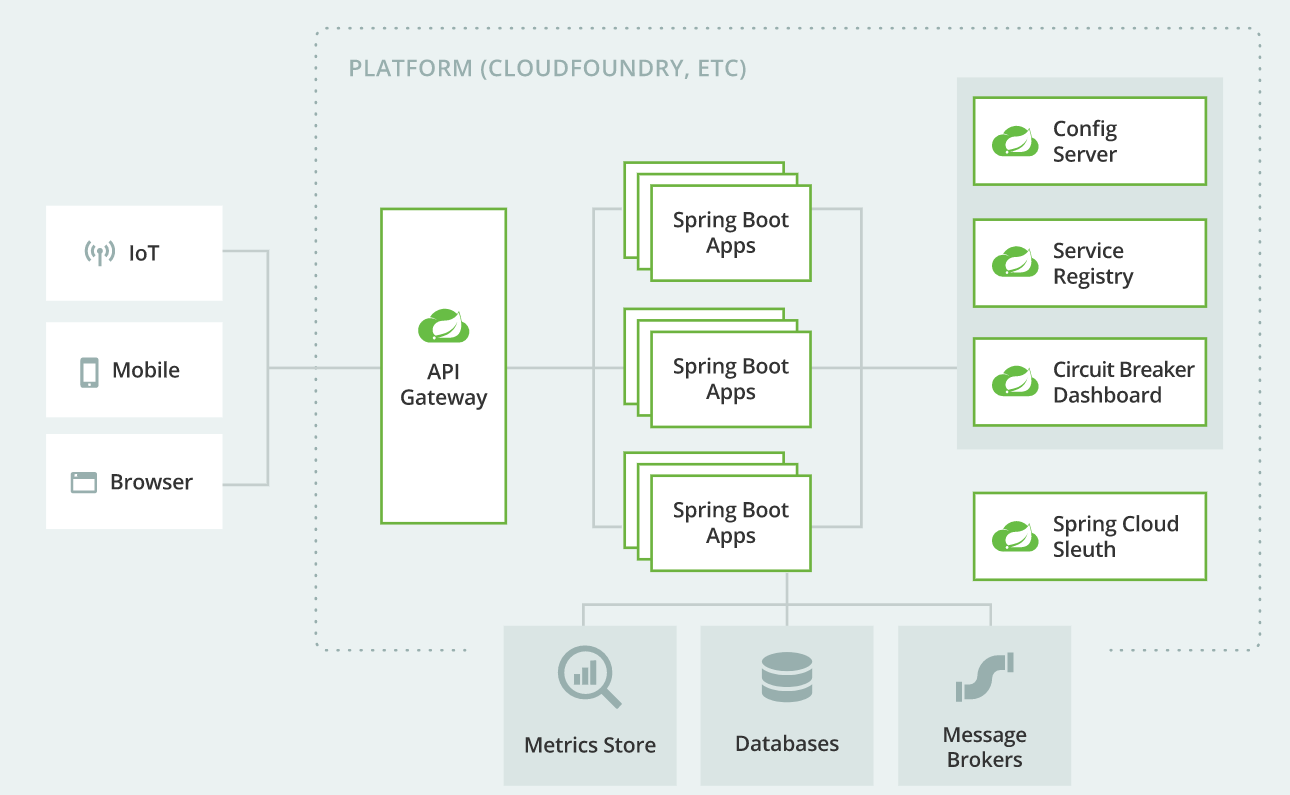1290x795 pixels.
Task: Select the "Mobile" label text
Action: point(146,370)
